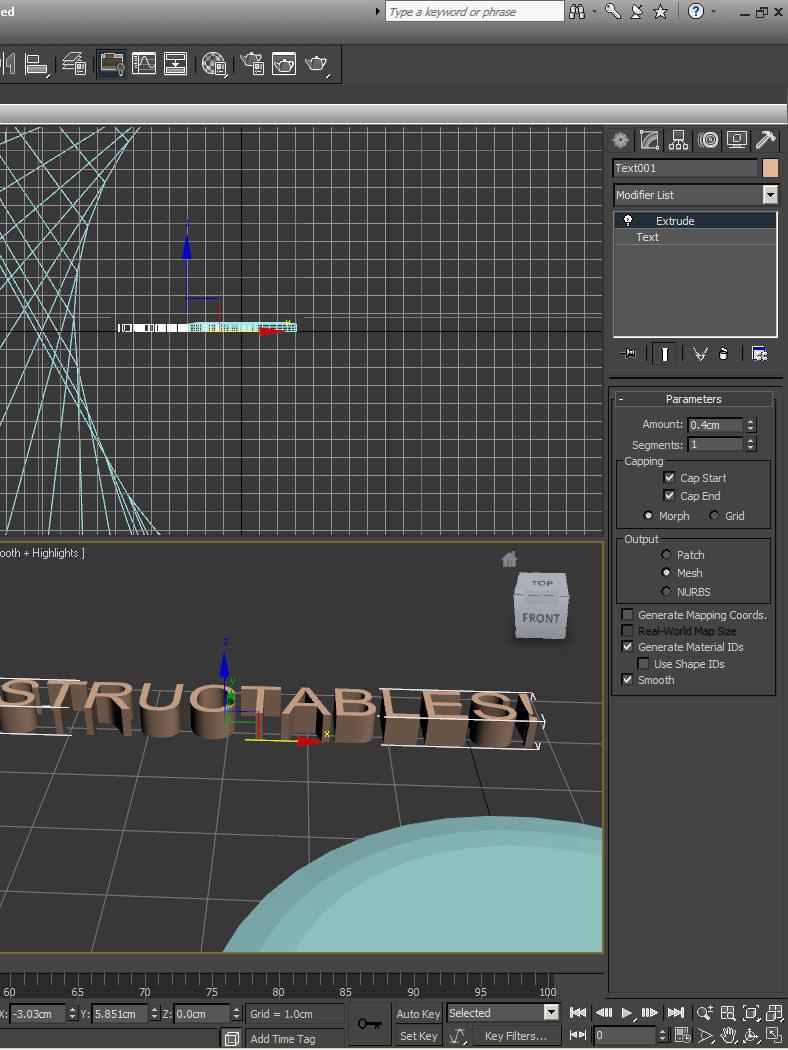Go to the start frame
Image resolution: width=788 pixels, height=1050 pixels.
click(x=578, y=1013)
